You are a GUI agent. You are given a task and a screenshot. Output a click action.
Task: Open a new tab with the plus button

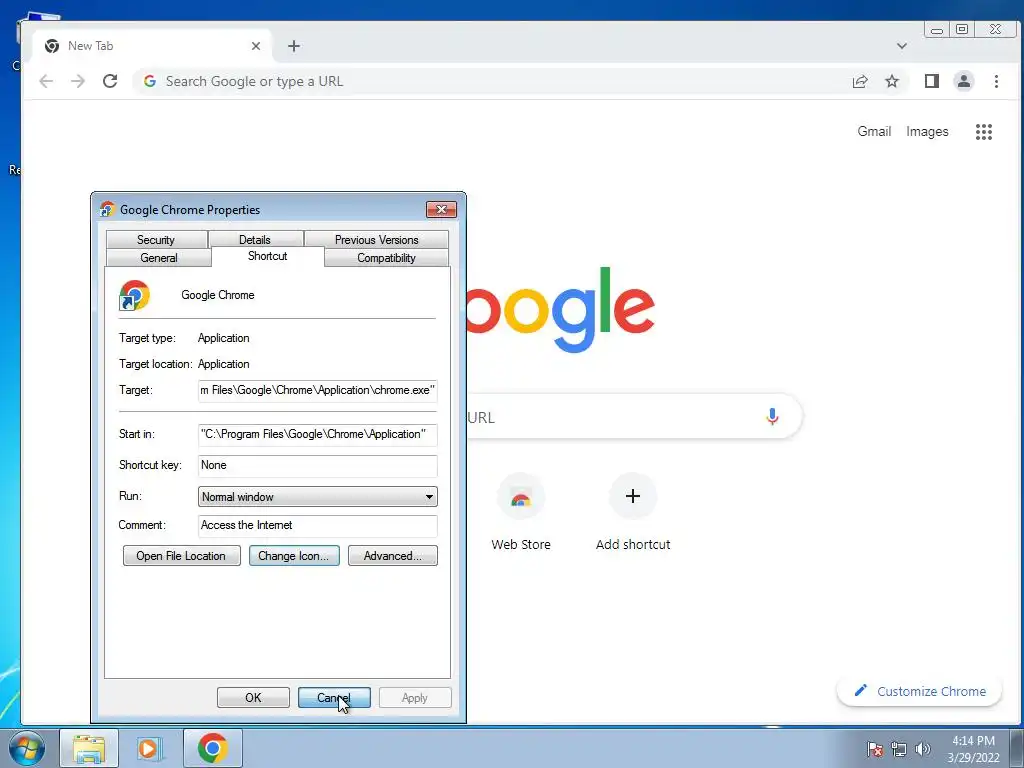coord(294,46)
